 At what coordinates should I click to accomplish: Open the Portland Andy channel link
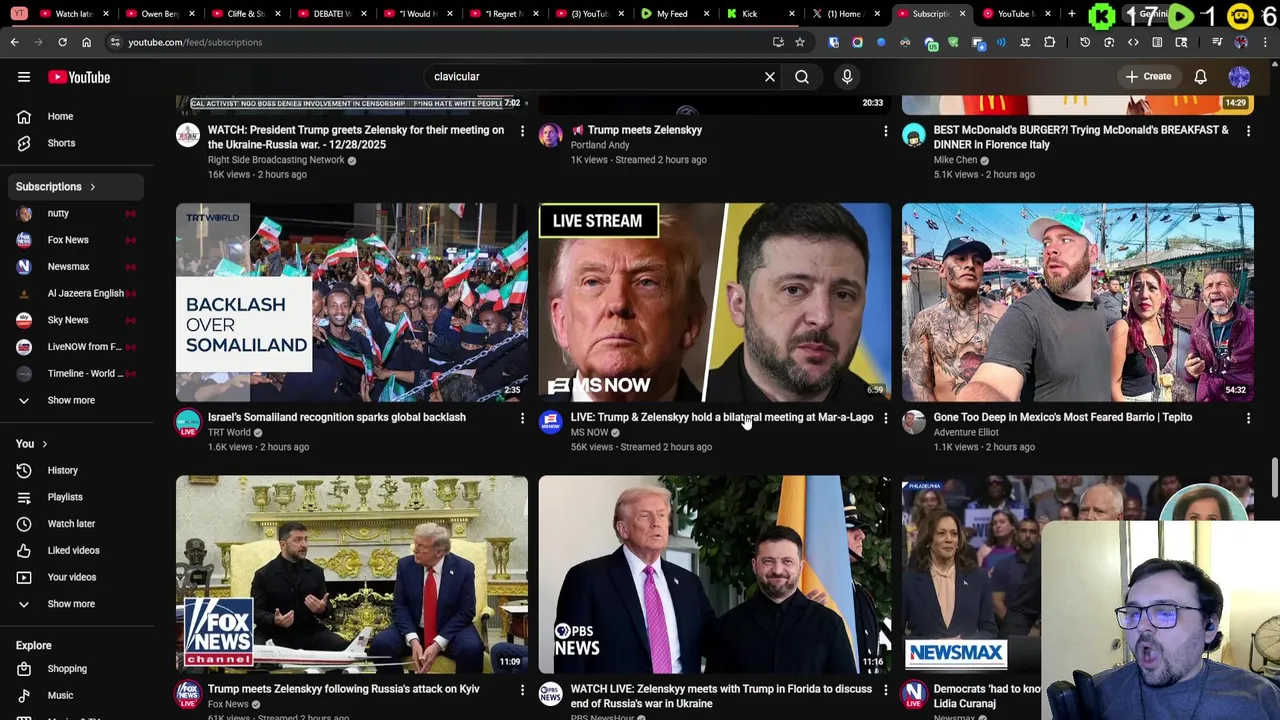point(600,145)
